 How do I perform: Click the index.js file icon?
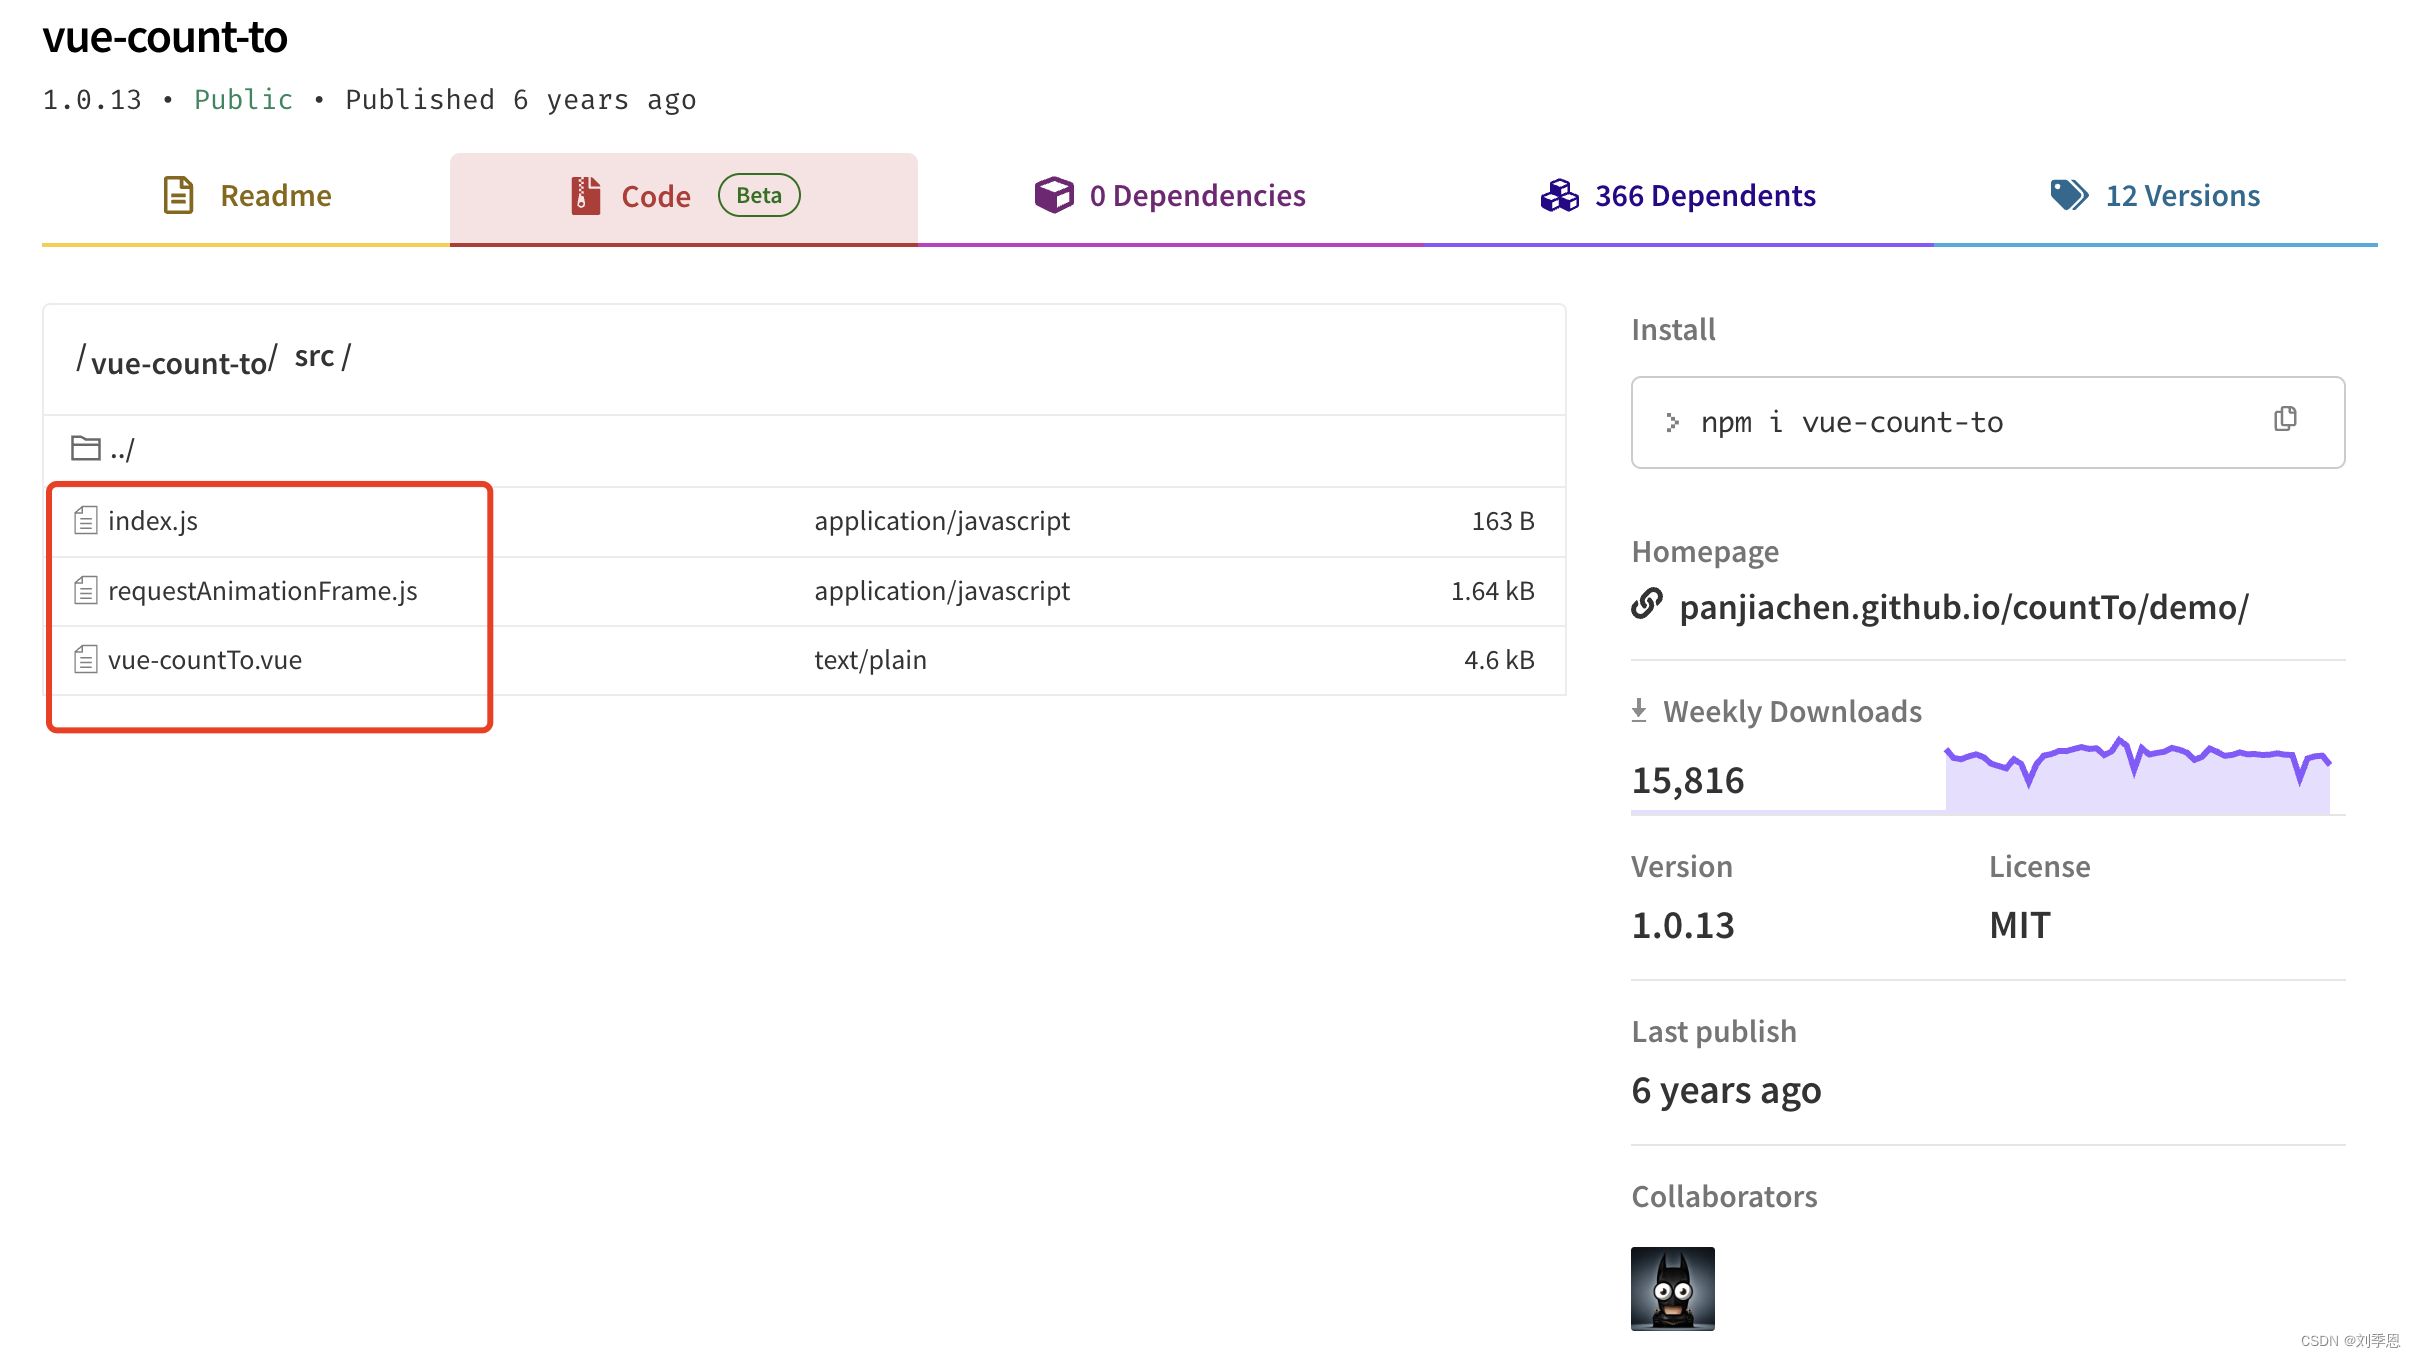point(86,520)
